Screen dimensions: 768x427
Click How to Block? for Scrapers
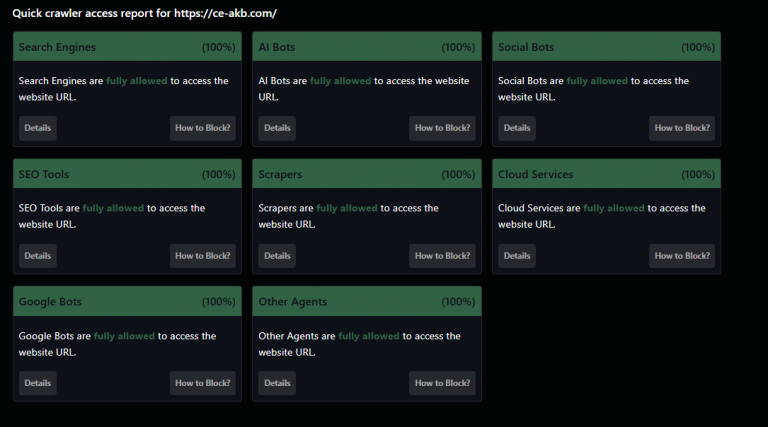[442, 256]
